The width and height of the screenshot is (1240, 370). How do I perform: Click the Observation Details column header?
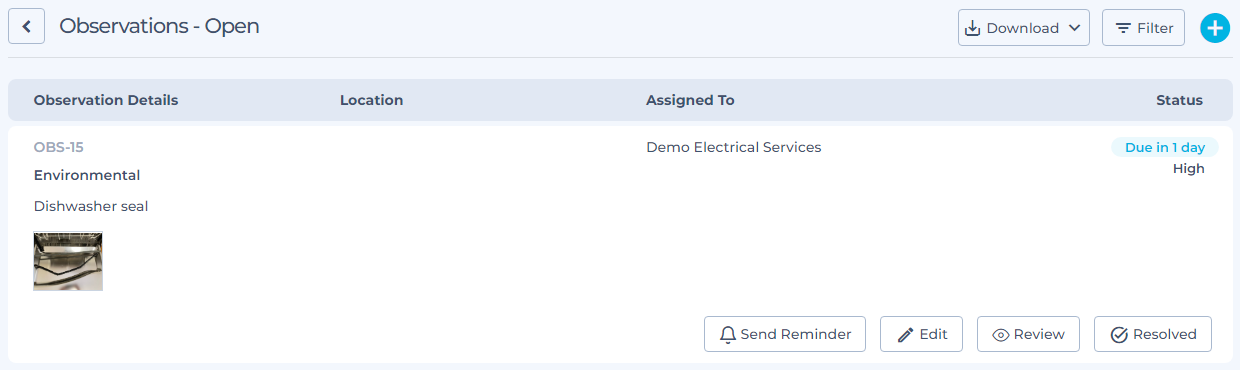106,100
